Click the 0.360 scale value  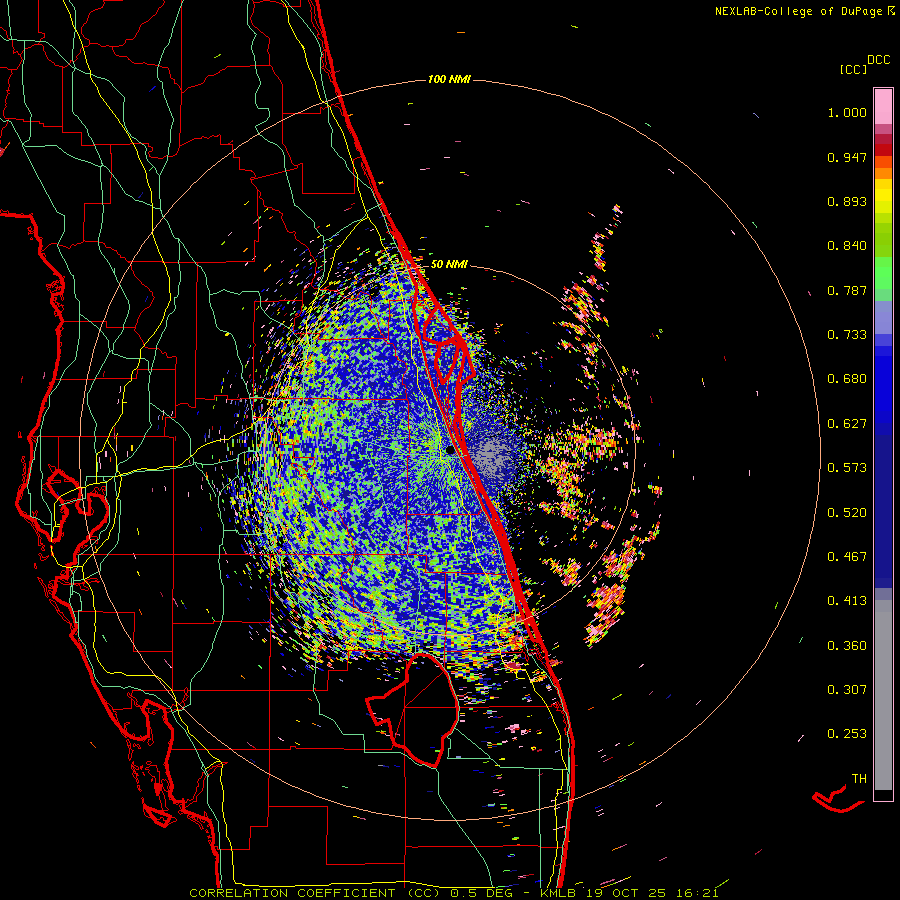tap(847, 646)
